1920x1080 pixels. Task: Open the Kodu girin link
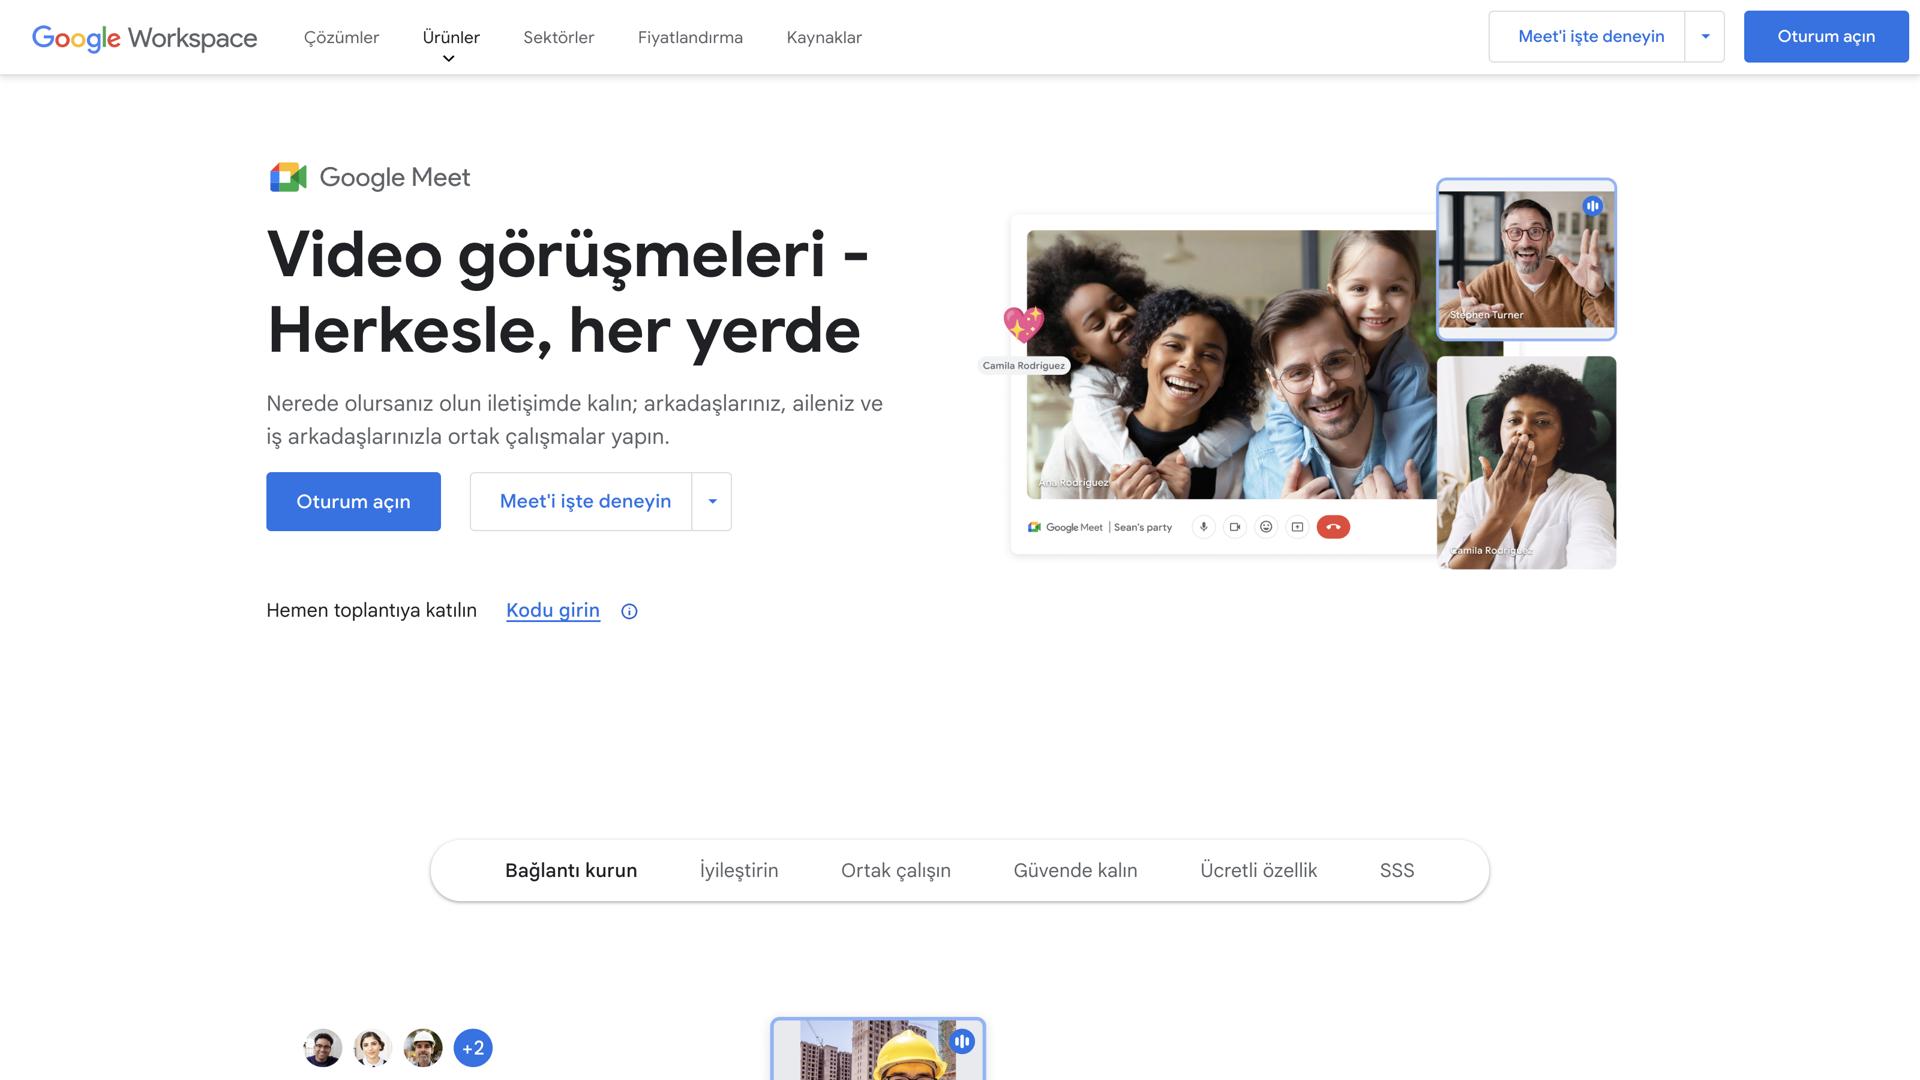pyautogui.click(x=552, y=610)
